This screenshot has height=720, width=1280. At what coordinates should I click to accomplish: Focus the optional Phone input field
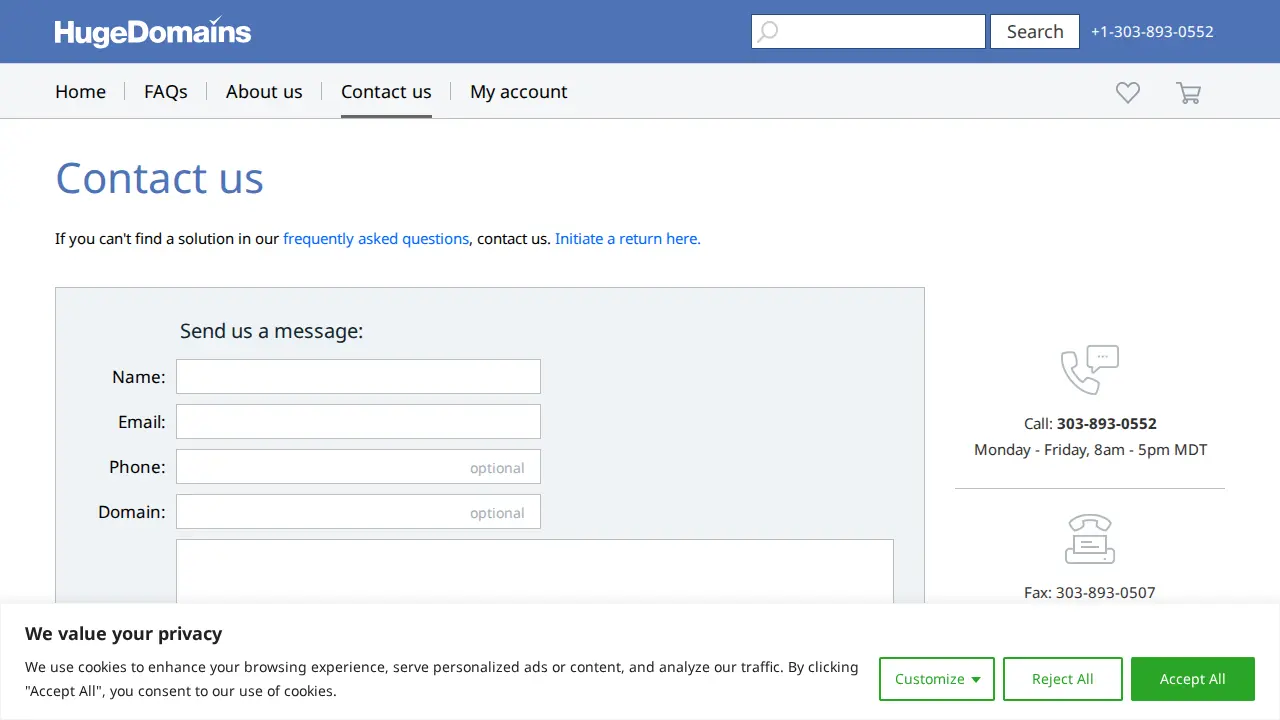(358, 466)
